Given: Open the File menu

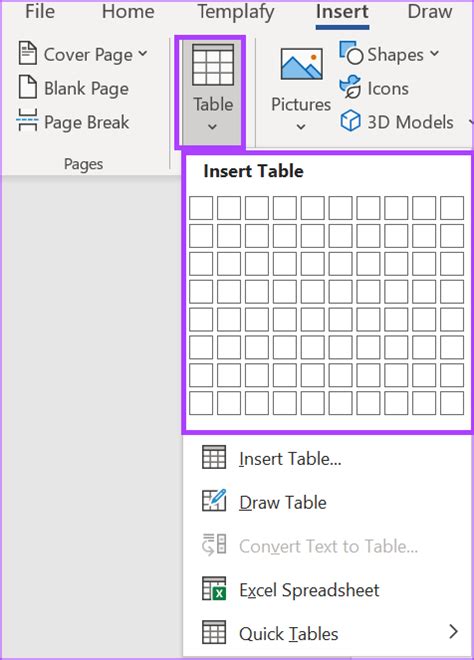Looking at the screenshot, I should [x=40, y=11].
